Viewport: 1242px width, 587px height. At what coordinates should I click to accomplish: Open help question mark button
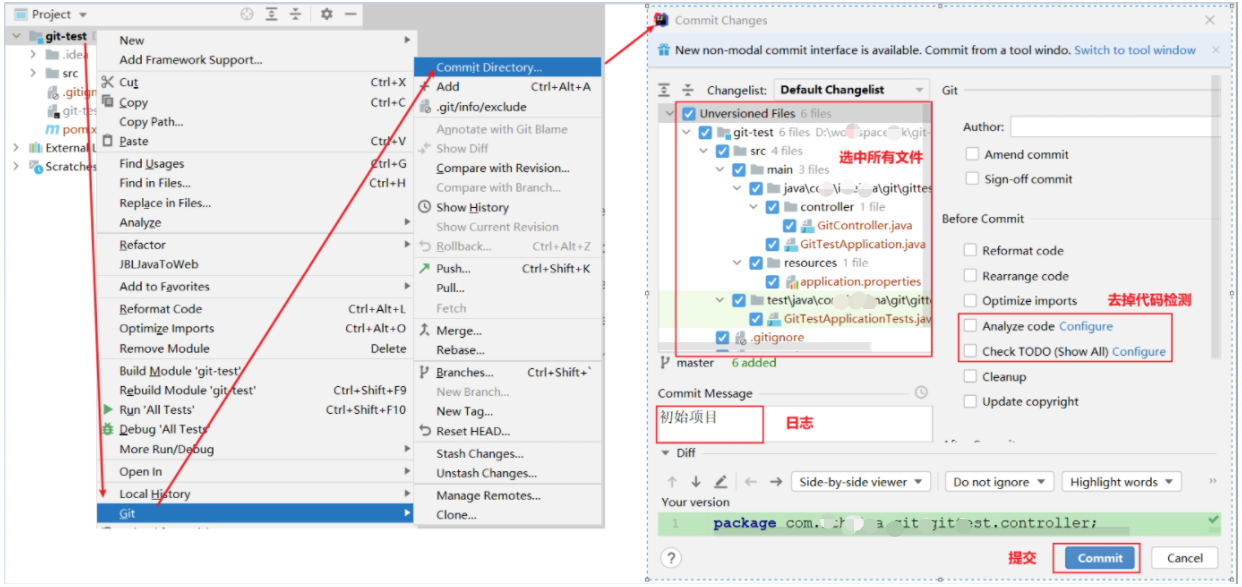click(x=672, y=558)
